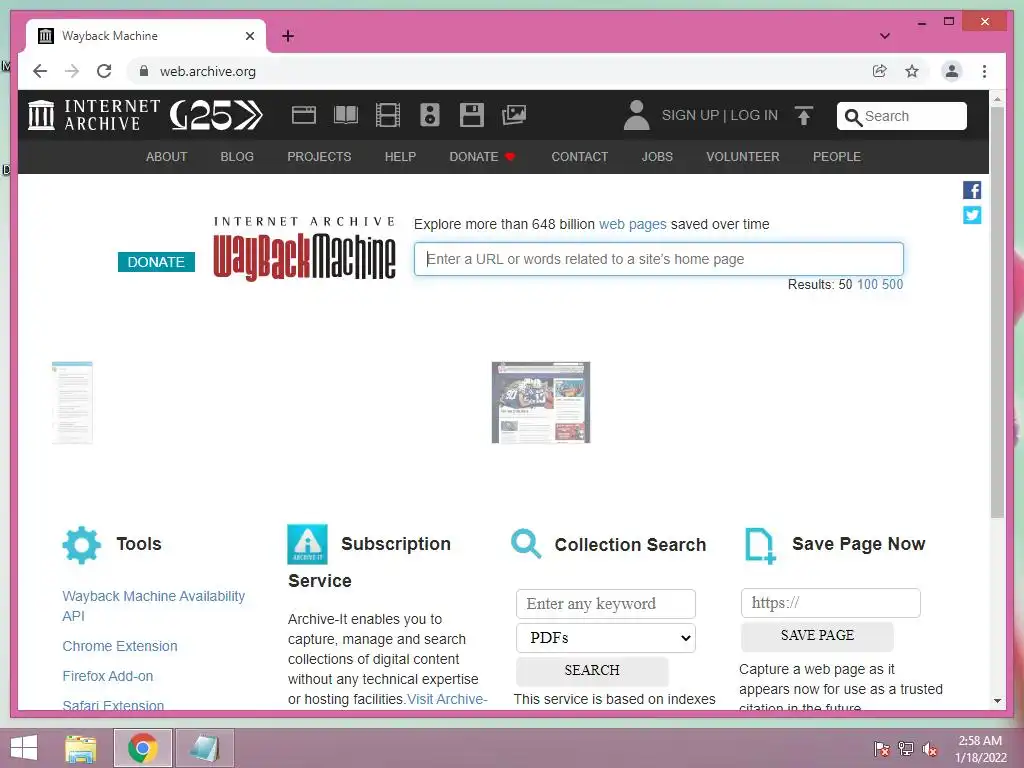Viewport: 1024px width, 768px height.
Task: Share page via Facebook icon
Action: 972,190
